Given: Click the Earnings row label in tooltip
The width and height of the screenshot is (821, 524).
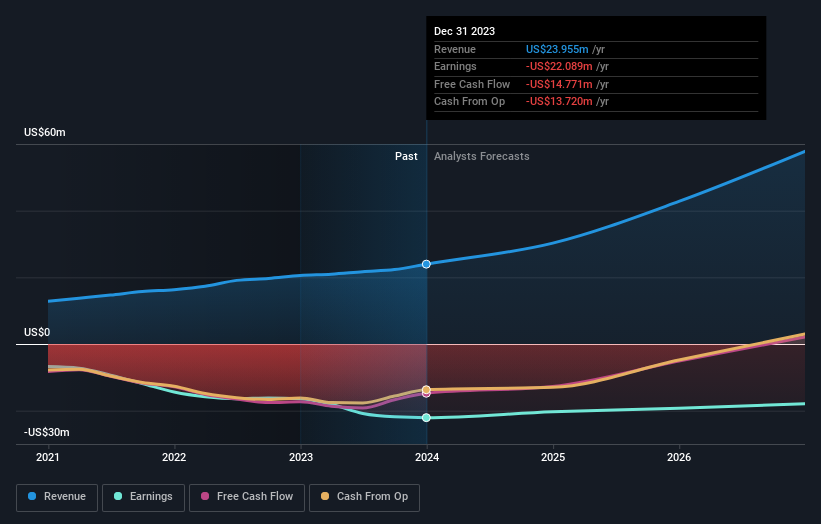Looking at the screenshot, I should pyautogui.click(x=456, y=66).
